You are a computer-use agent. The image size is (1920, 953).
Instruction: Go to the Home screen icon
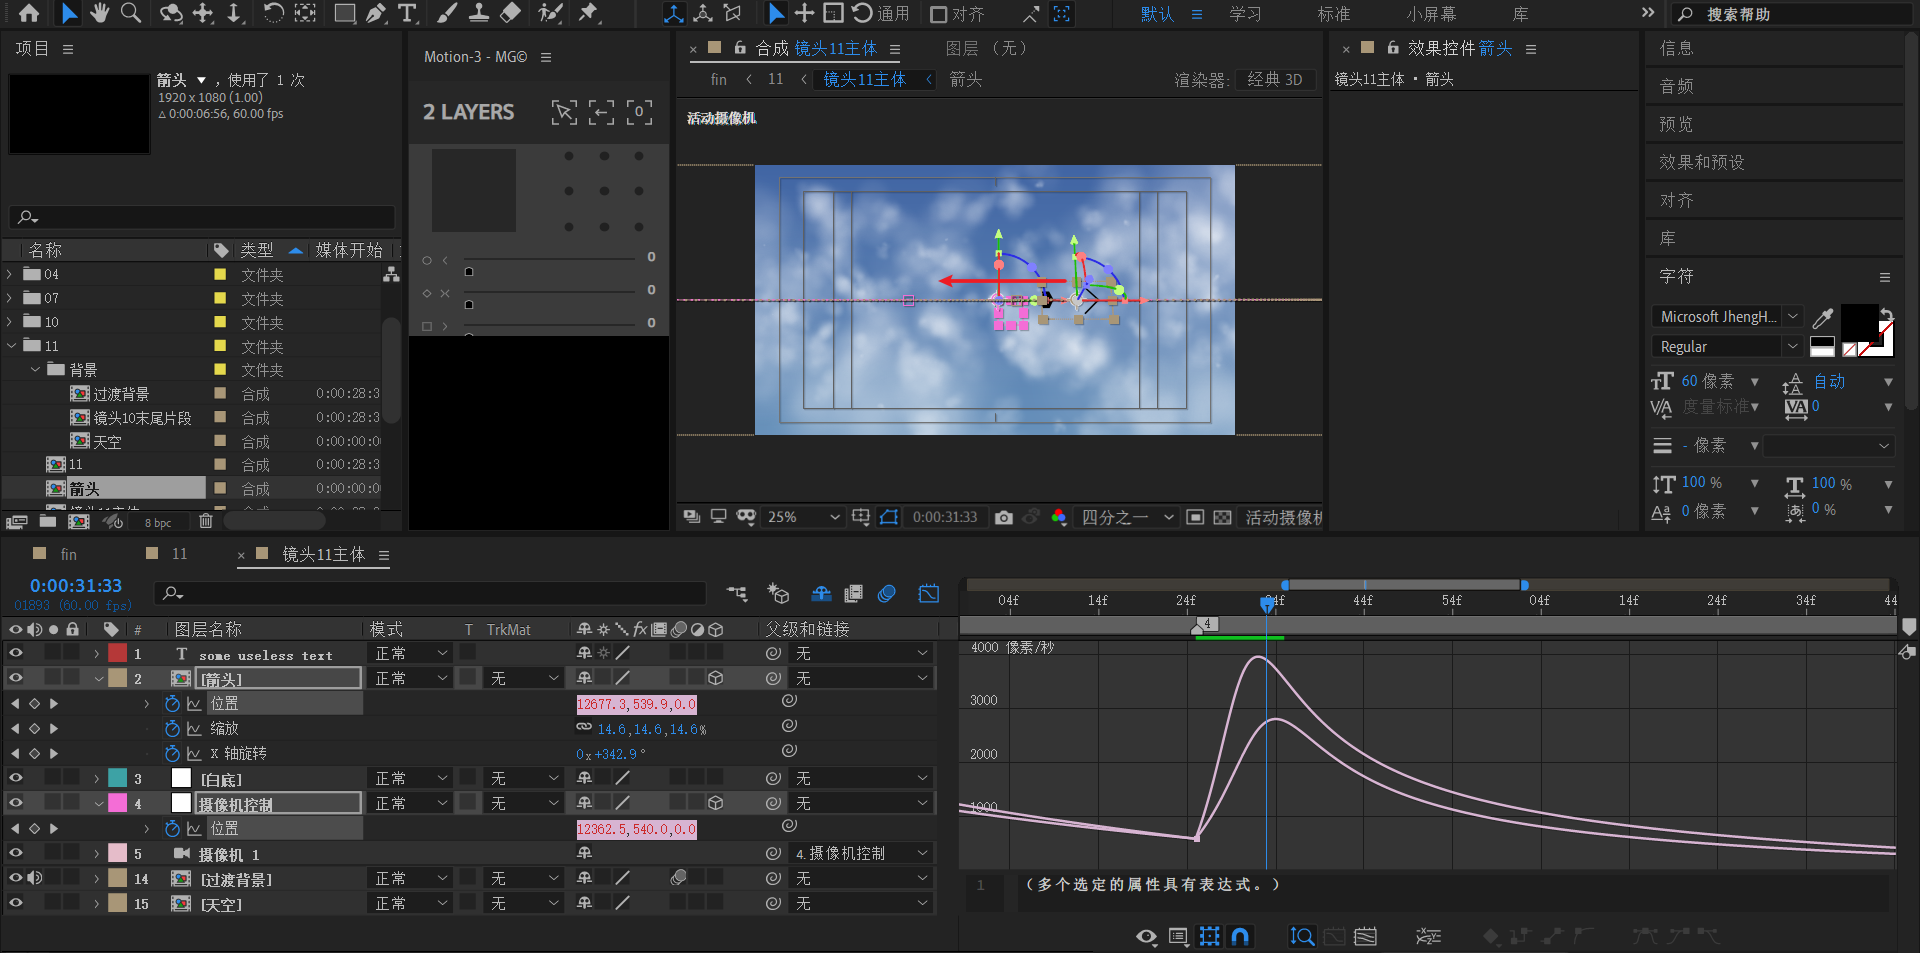(x=29, y=13)
